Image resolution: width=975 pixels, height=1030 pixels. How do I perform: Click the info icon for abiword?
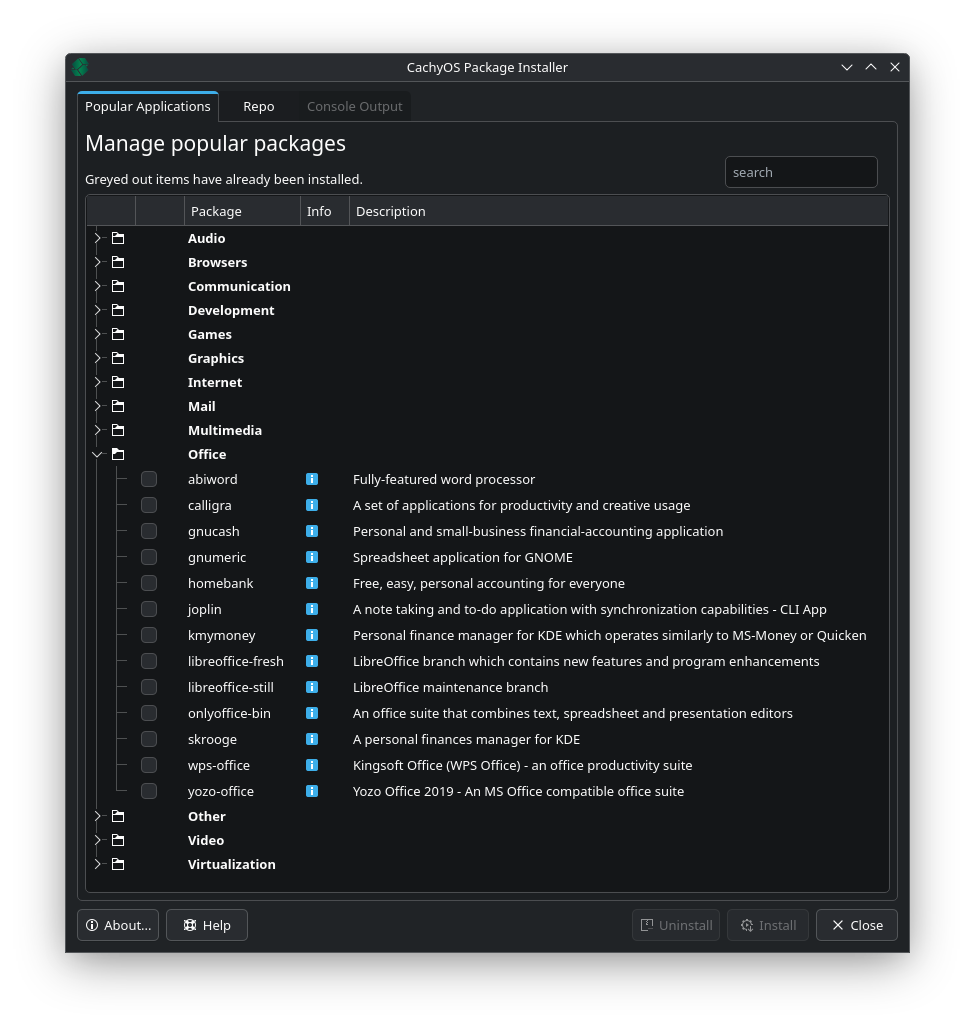point(312,479)
